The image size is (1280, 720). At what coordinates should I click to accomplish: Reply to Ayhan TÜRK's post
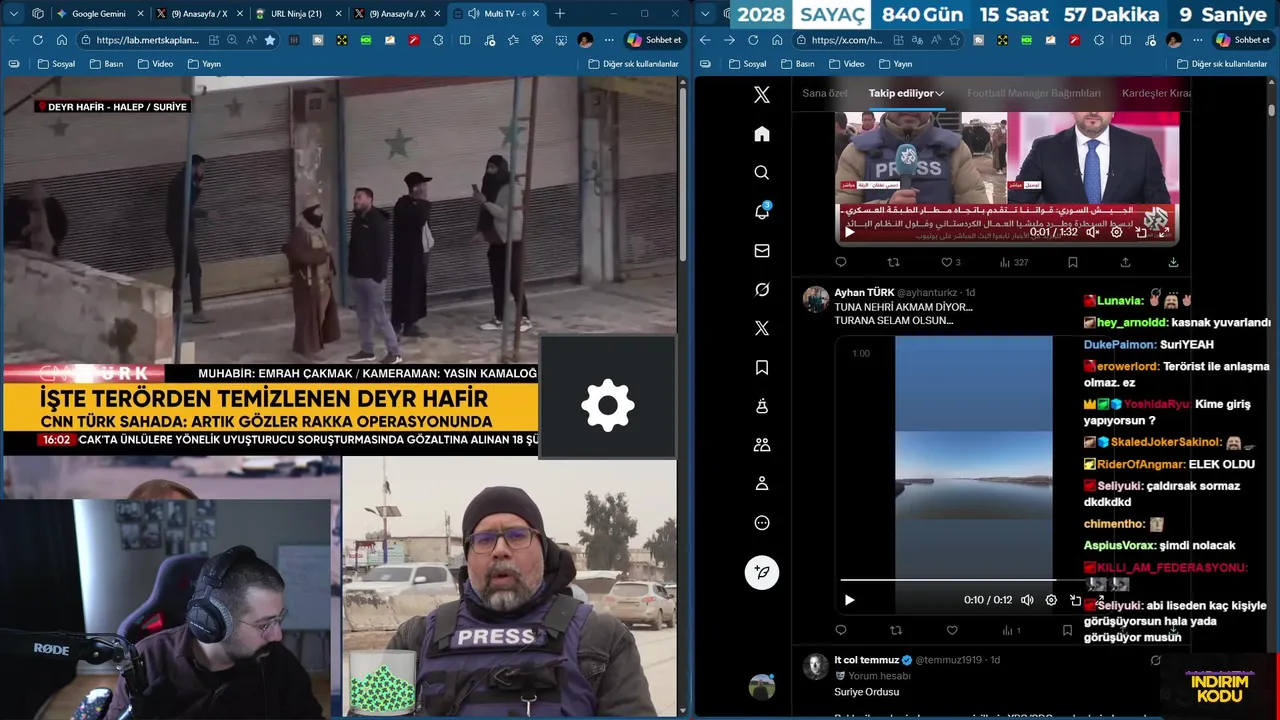pos(841,631)
